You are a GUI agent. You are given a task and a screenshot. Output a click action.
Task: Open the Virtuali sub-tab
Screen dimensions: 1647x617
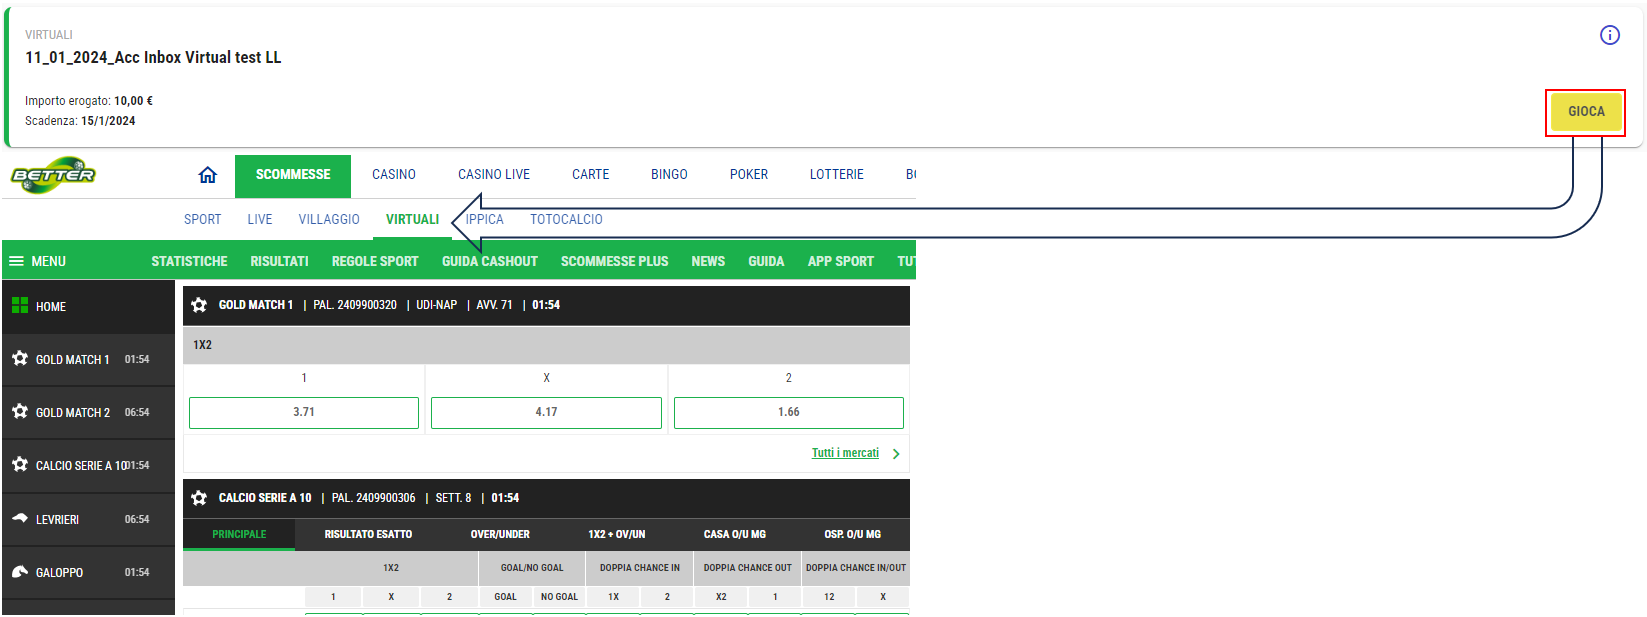[x=412, y=219]
